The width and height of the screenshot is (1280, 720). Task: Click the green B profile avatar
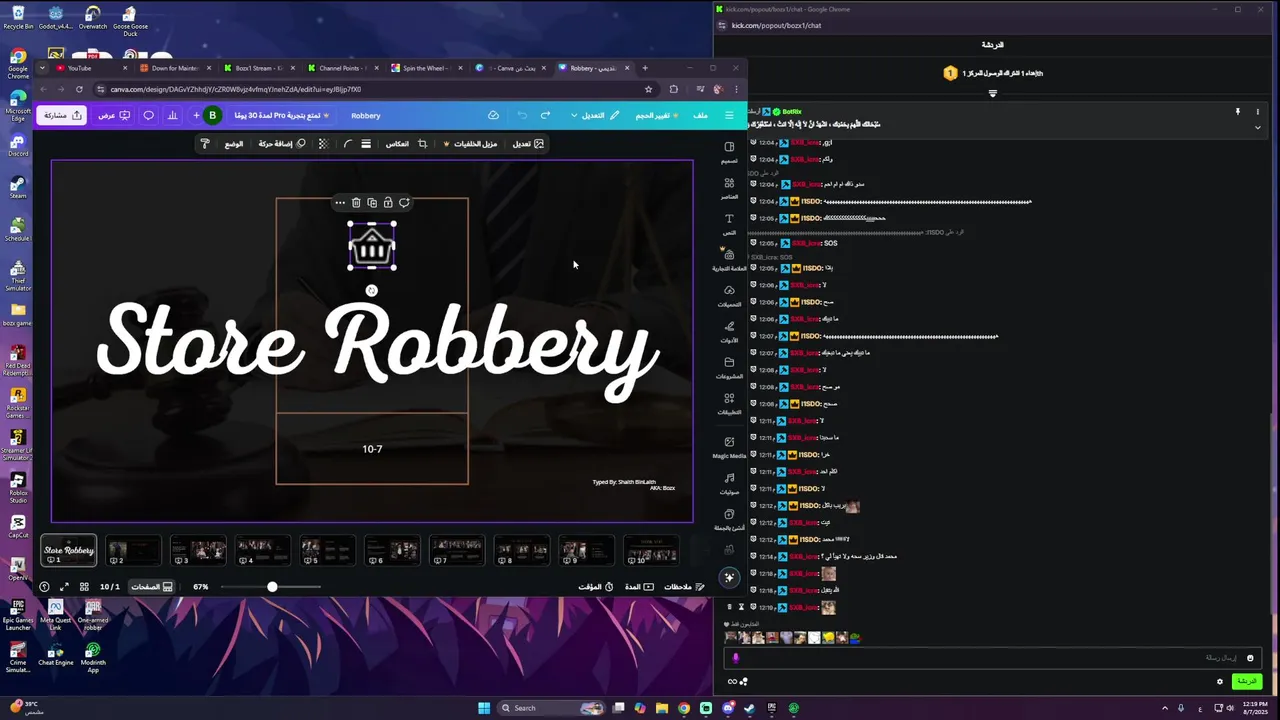point(212,115)
